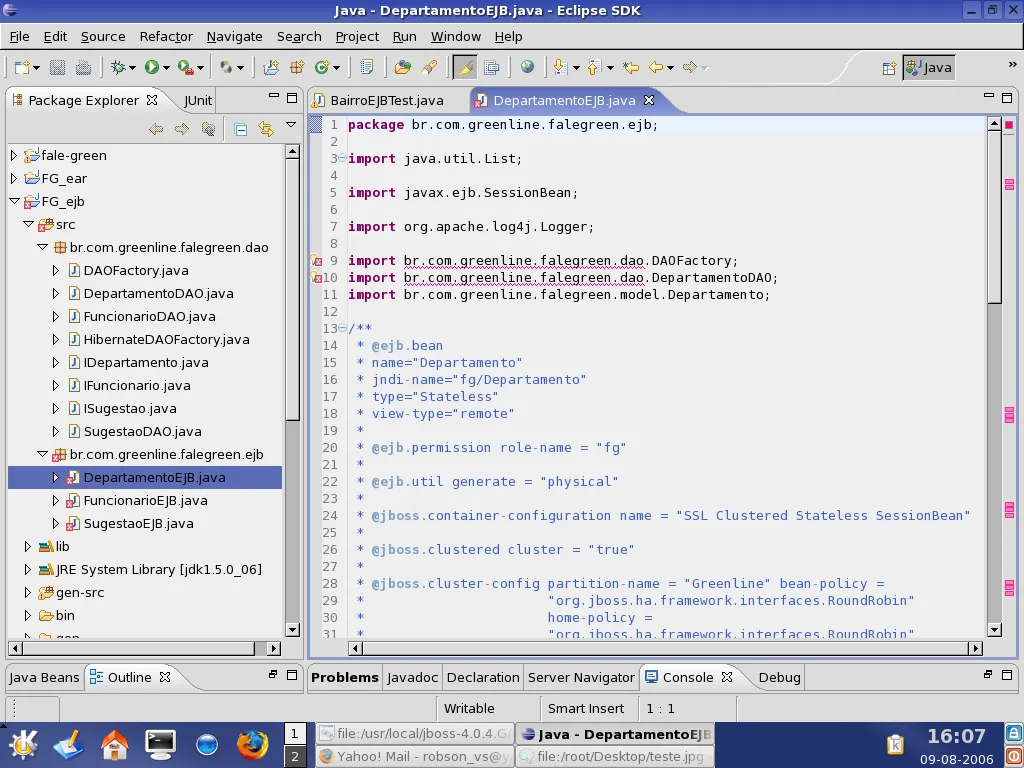Open the web browser globe toolbar icon

(527, 67)
